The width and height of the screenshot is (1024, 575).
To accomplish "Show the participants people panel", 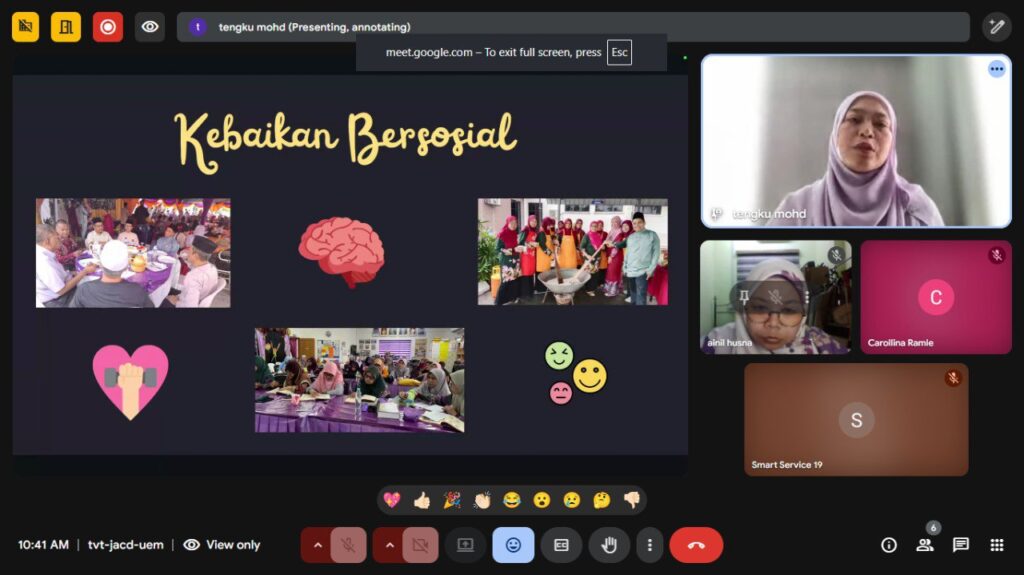I will click(925, 545).
